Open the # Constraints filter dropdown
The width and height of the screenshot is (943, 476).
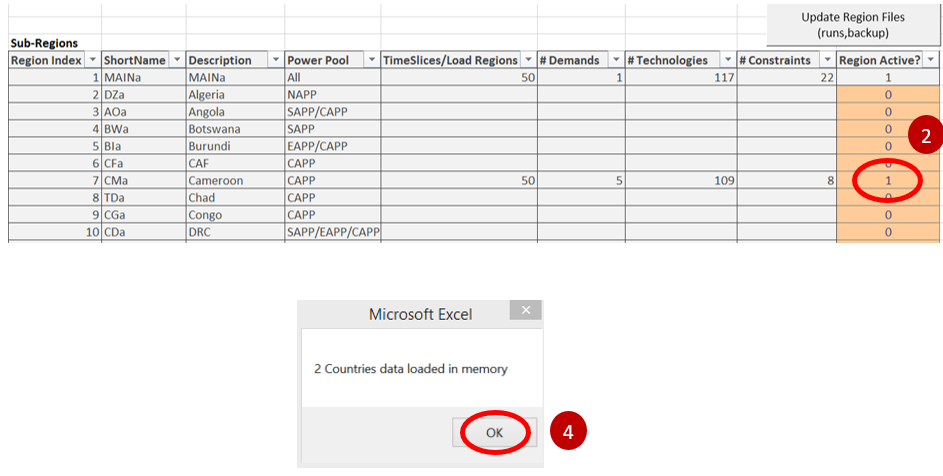pos(827,60)
